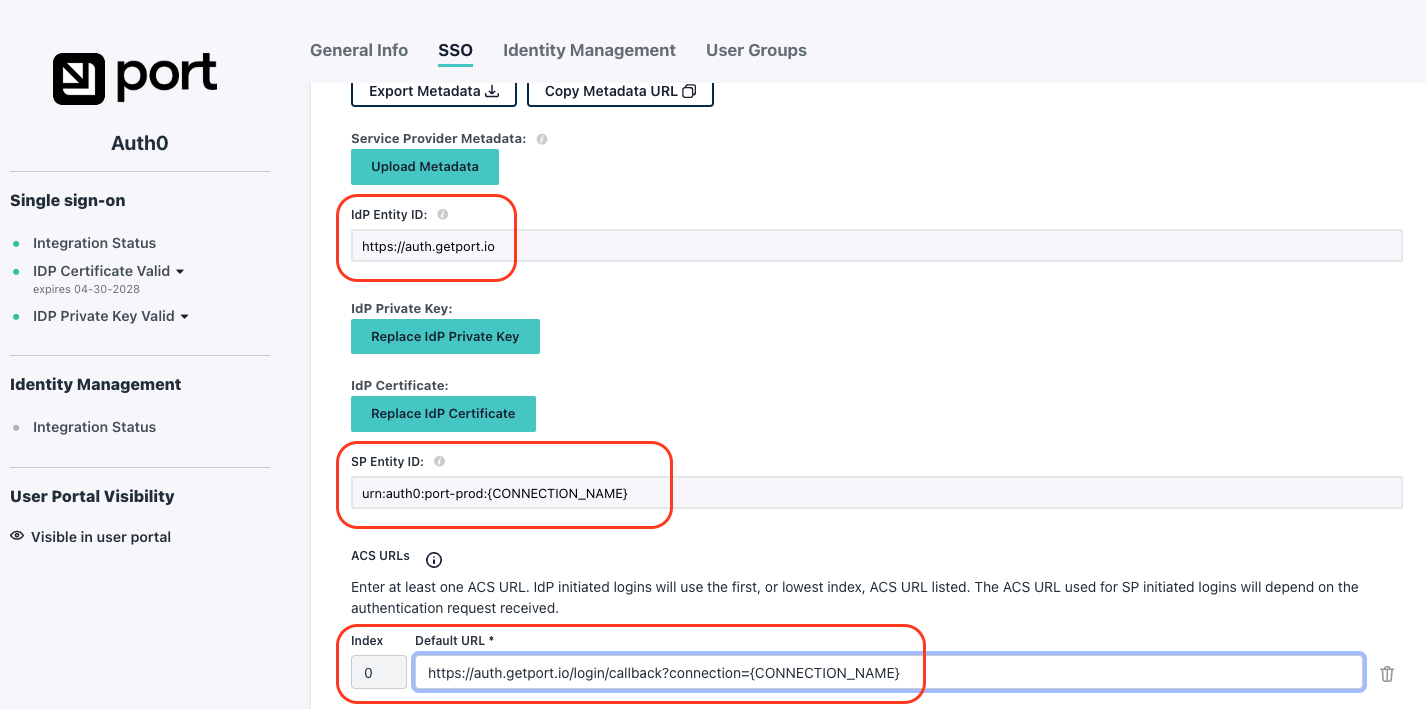Viewport: 1426px width, 709px height.
Task: Click the Default URL input field
Action: (888, 672)
